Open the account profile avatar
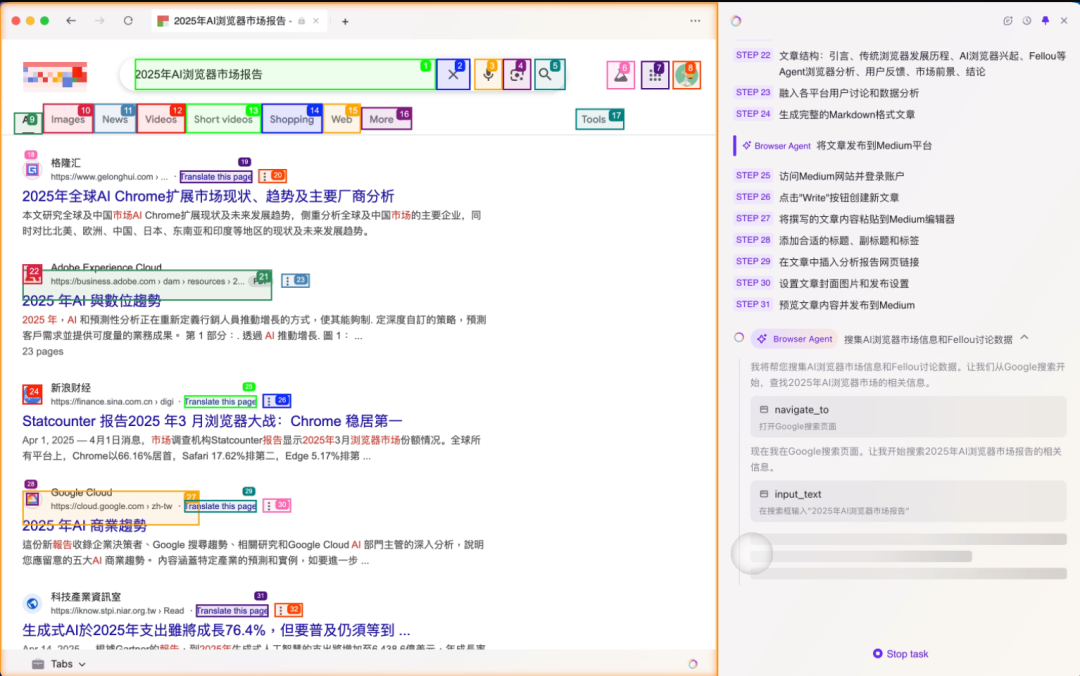1080x676 pixels. click(687, 75)
